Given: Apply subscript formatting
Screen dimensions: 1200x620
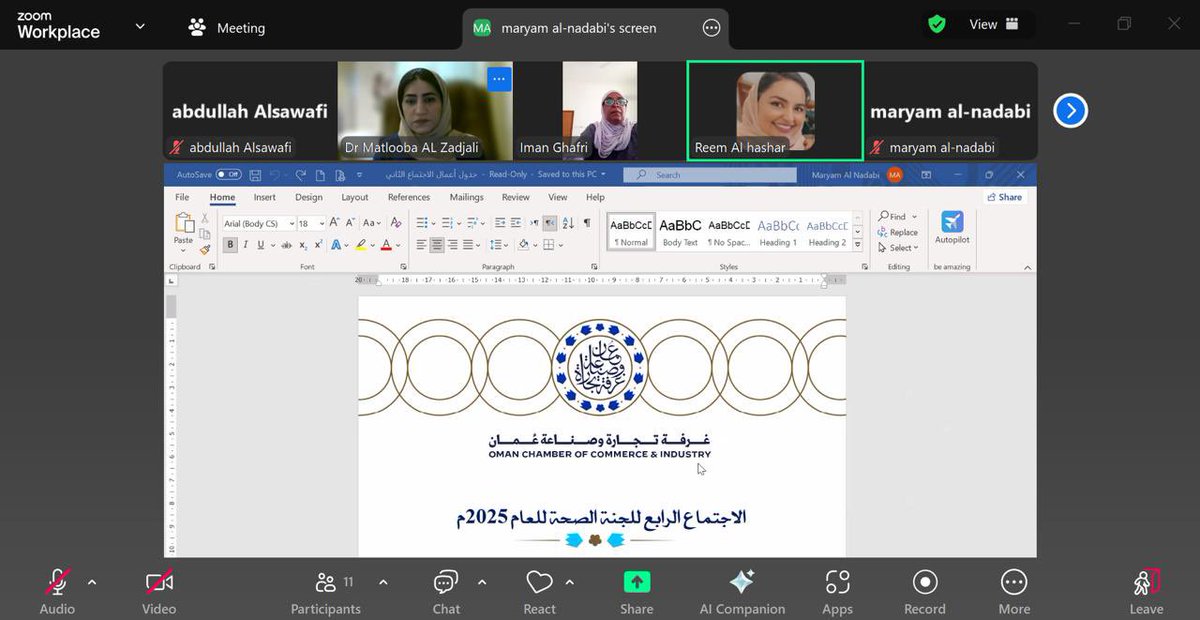Looking at the screenshot, I should pos(303,246).
